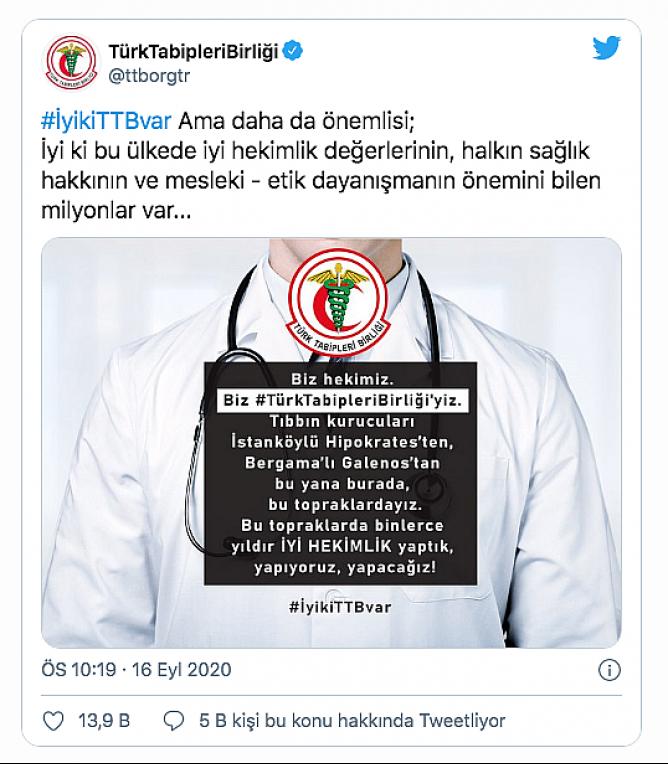Click the black text box in image
The height and width of the screenshot is (764, 668).
tap(340, 473)
